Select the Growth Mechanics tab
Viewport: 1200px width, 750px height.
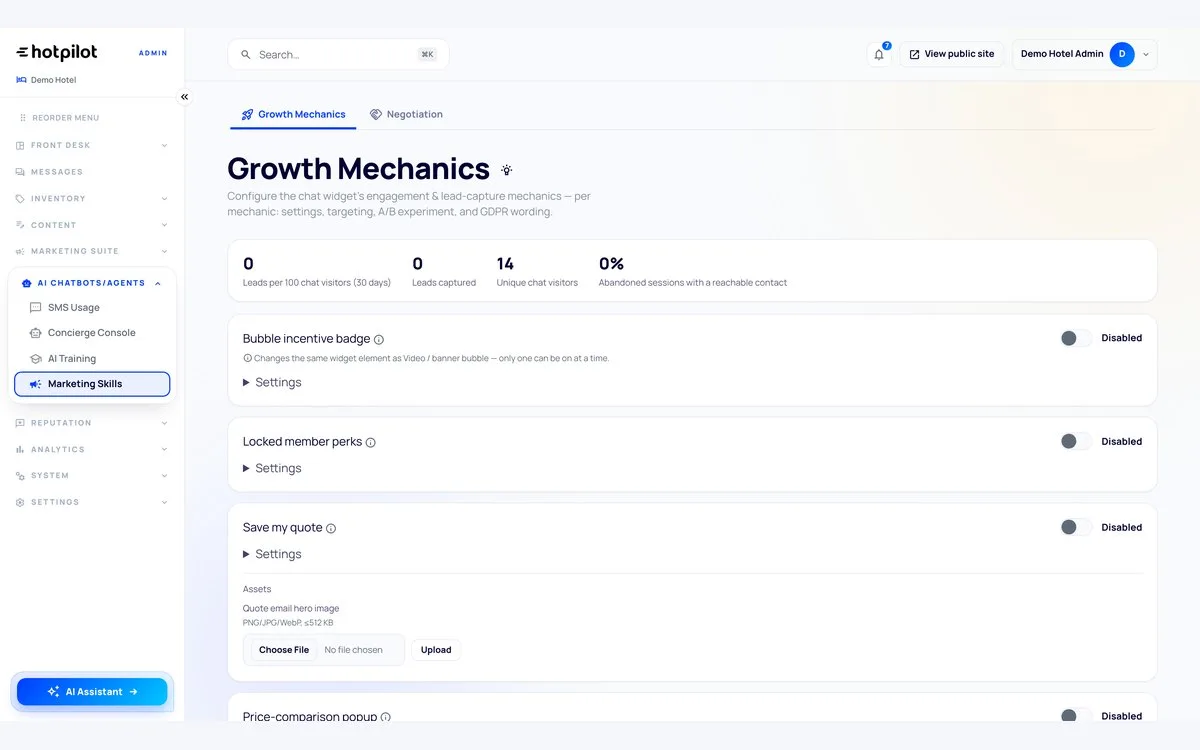pos(293,115)
